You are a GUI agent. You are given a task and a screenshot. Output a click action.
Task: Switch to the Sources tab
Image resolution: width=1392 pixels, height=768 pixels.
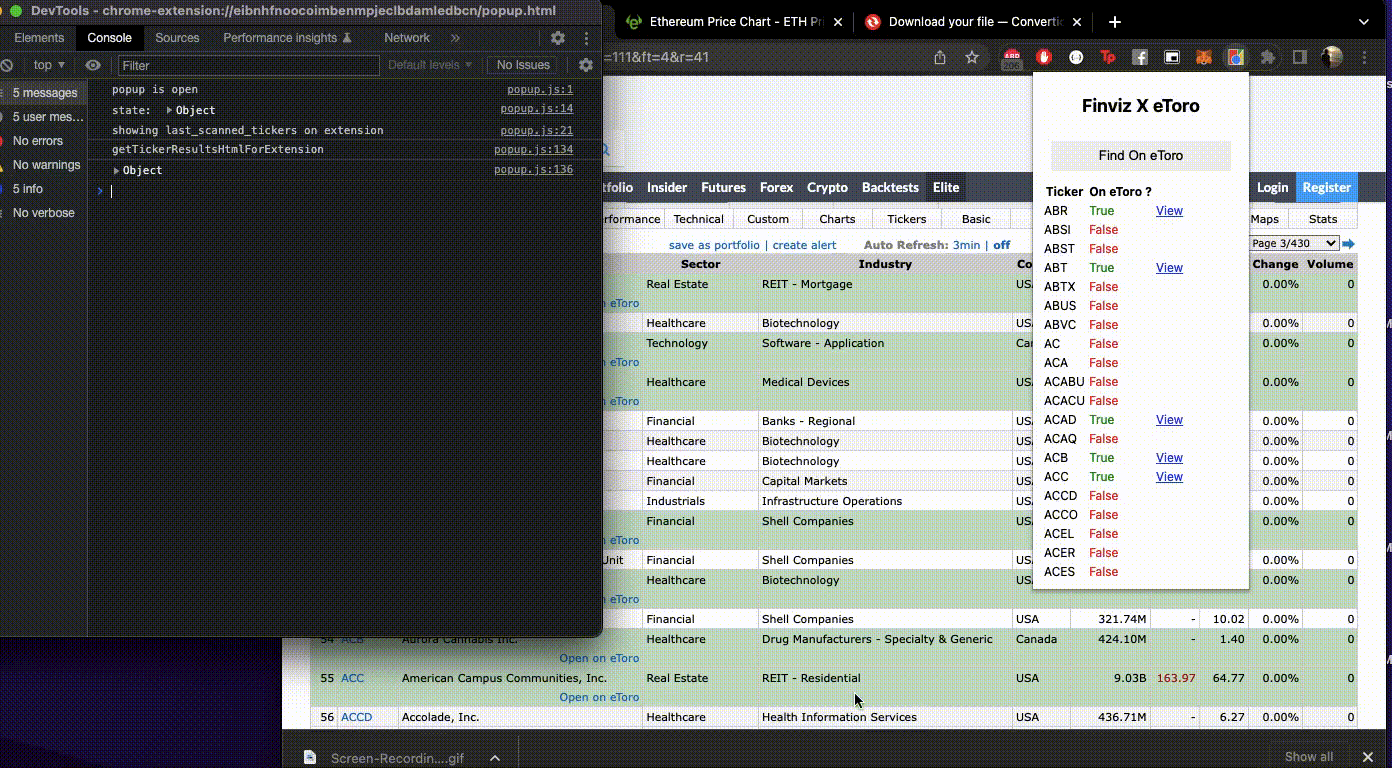click(x=177, y=38)
